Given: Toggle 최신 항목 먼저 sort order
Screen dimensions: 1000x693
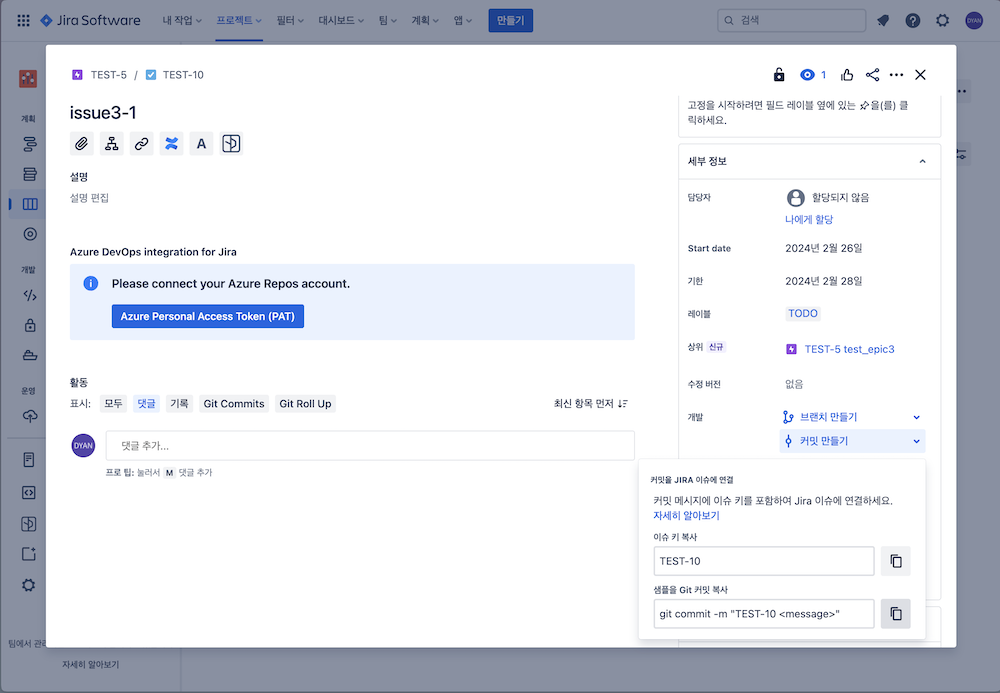Looking at the screenshot, I should tap(591, 404).
